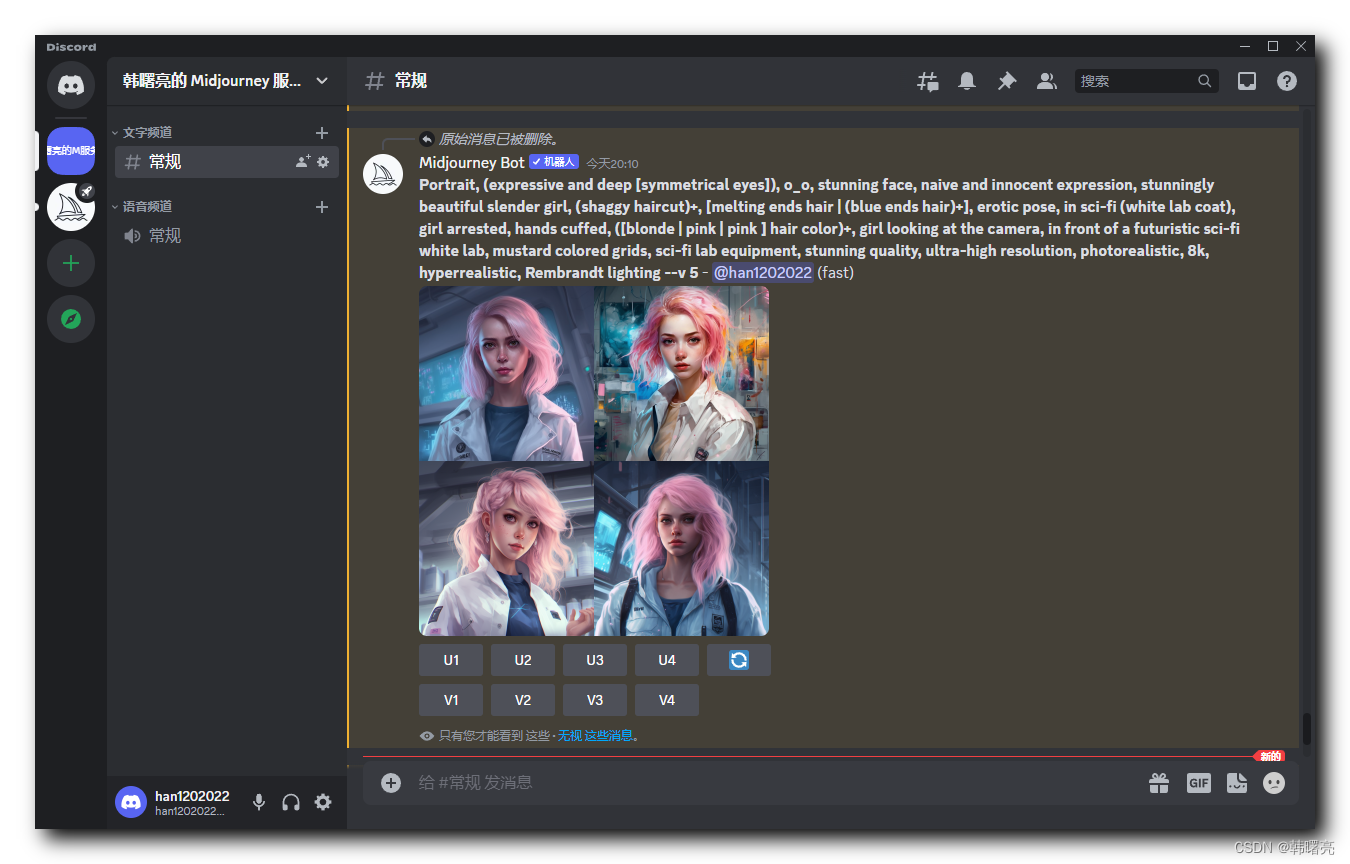The width and height of the screenshot is (1350, 864).
Task: Upscale image with U4
Action: [667, 660]
